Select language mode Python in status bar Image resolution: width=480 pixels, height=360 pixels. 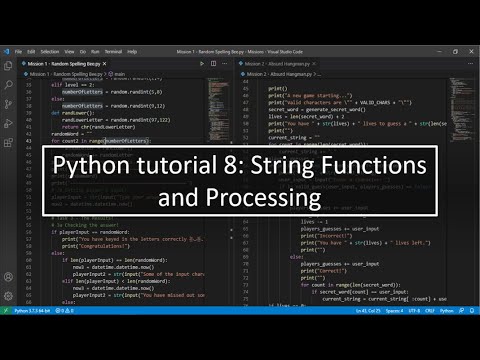446,311
